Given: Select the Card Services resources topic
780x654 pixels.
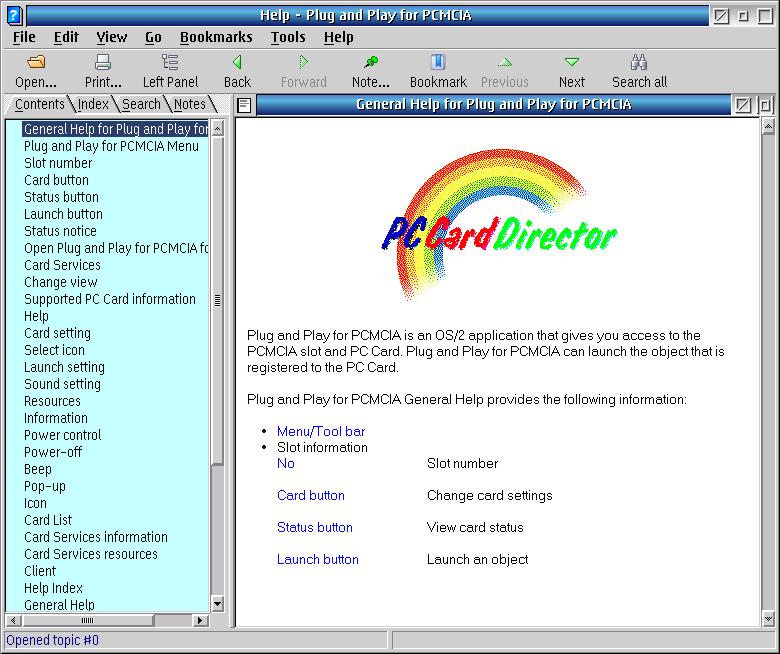Looking at the screenshot, I should point(91,554).
